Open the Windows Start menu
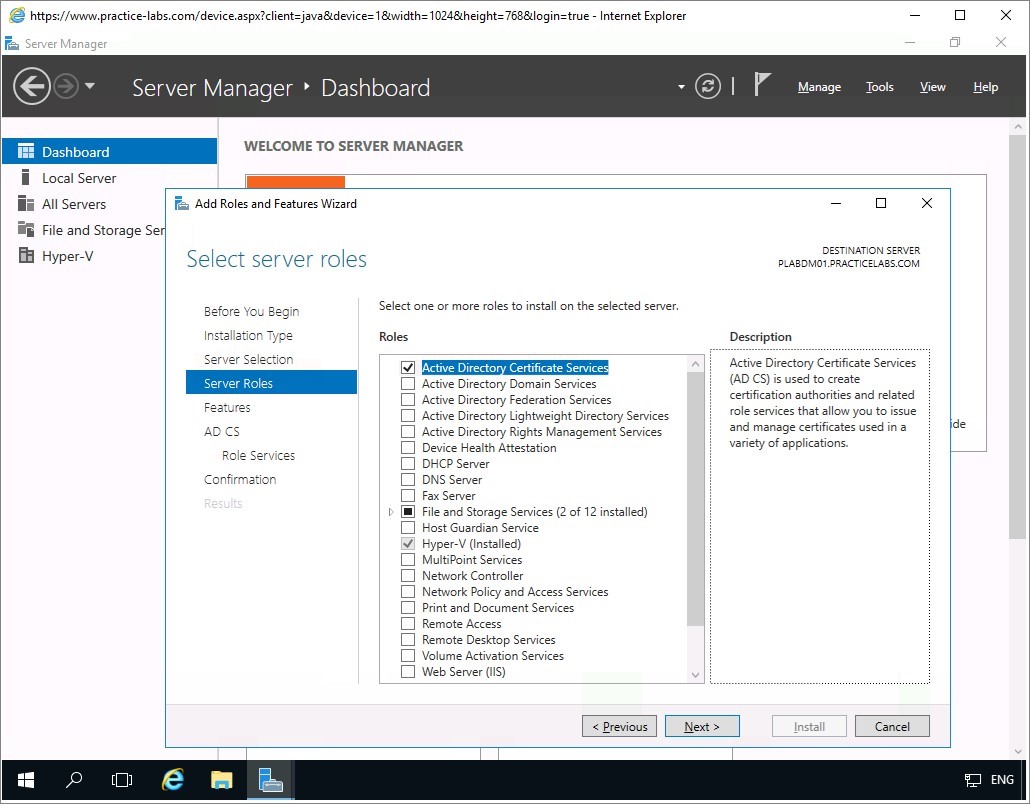This screenshot has width=1030, height=804. [26, 780]
